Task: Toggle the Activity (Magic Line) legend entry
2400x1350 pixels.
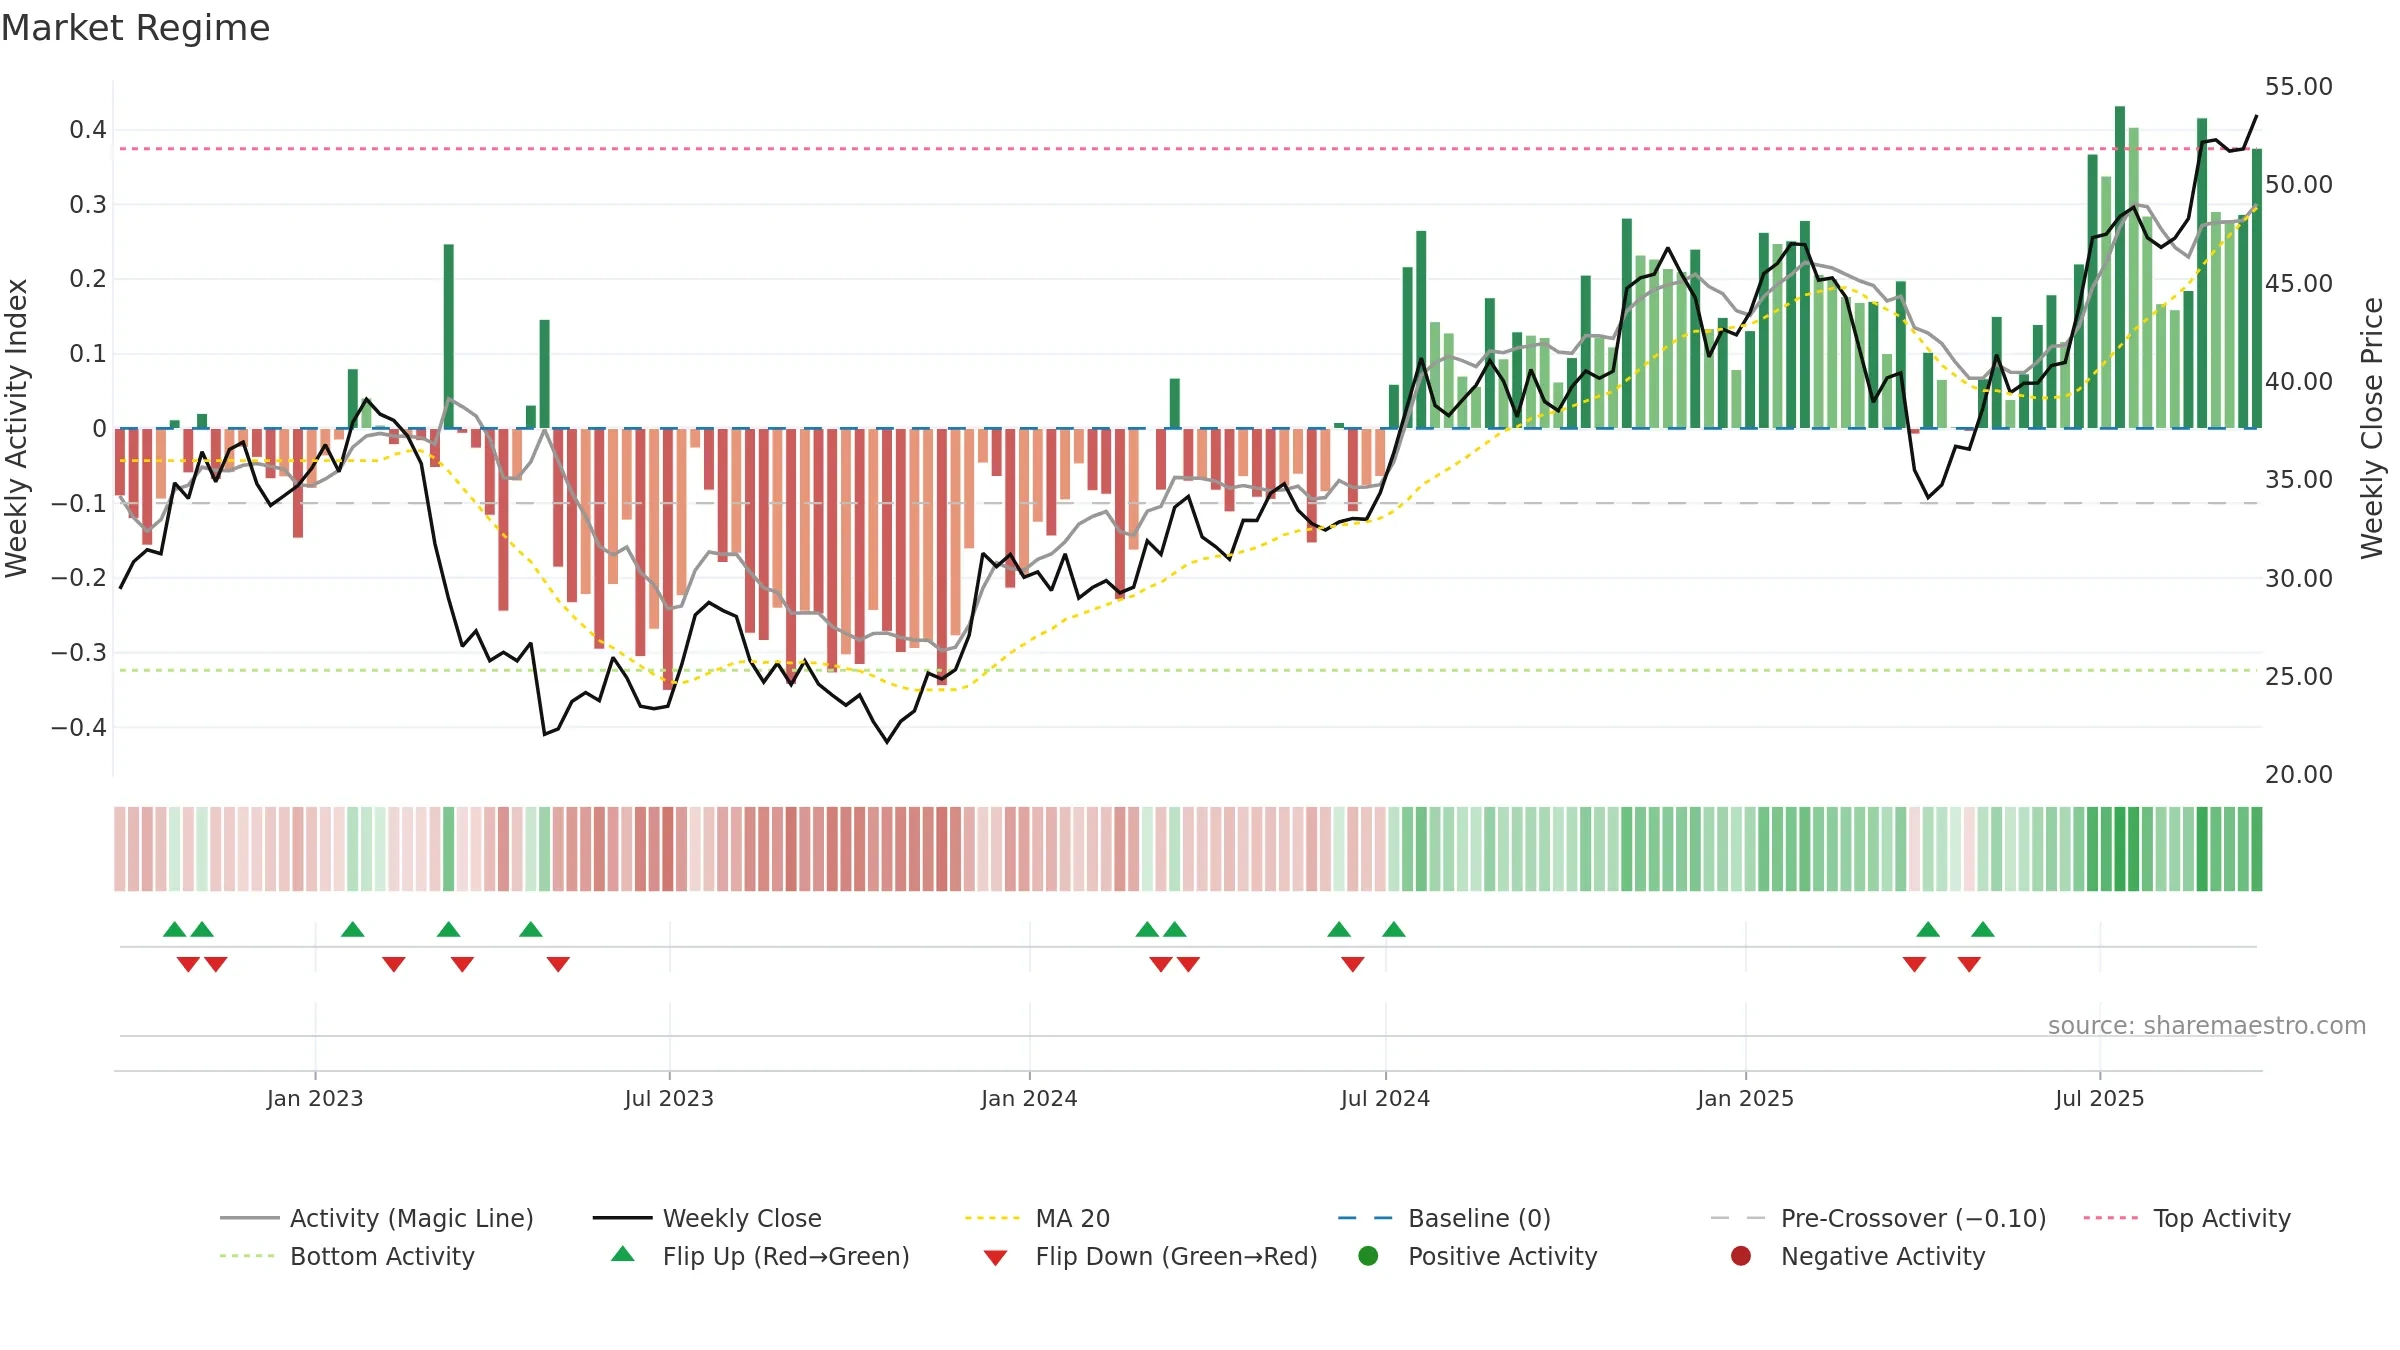Action: pyautogui.click(x=377, y=1218)
